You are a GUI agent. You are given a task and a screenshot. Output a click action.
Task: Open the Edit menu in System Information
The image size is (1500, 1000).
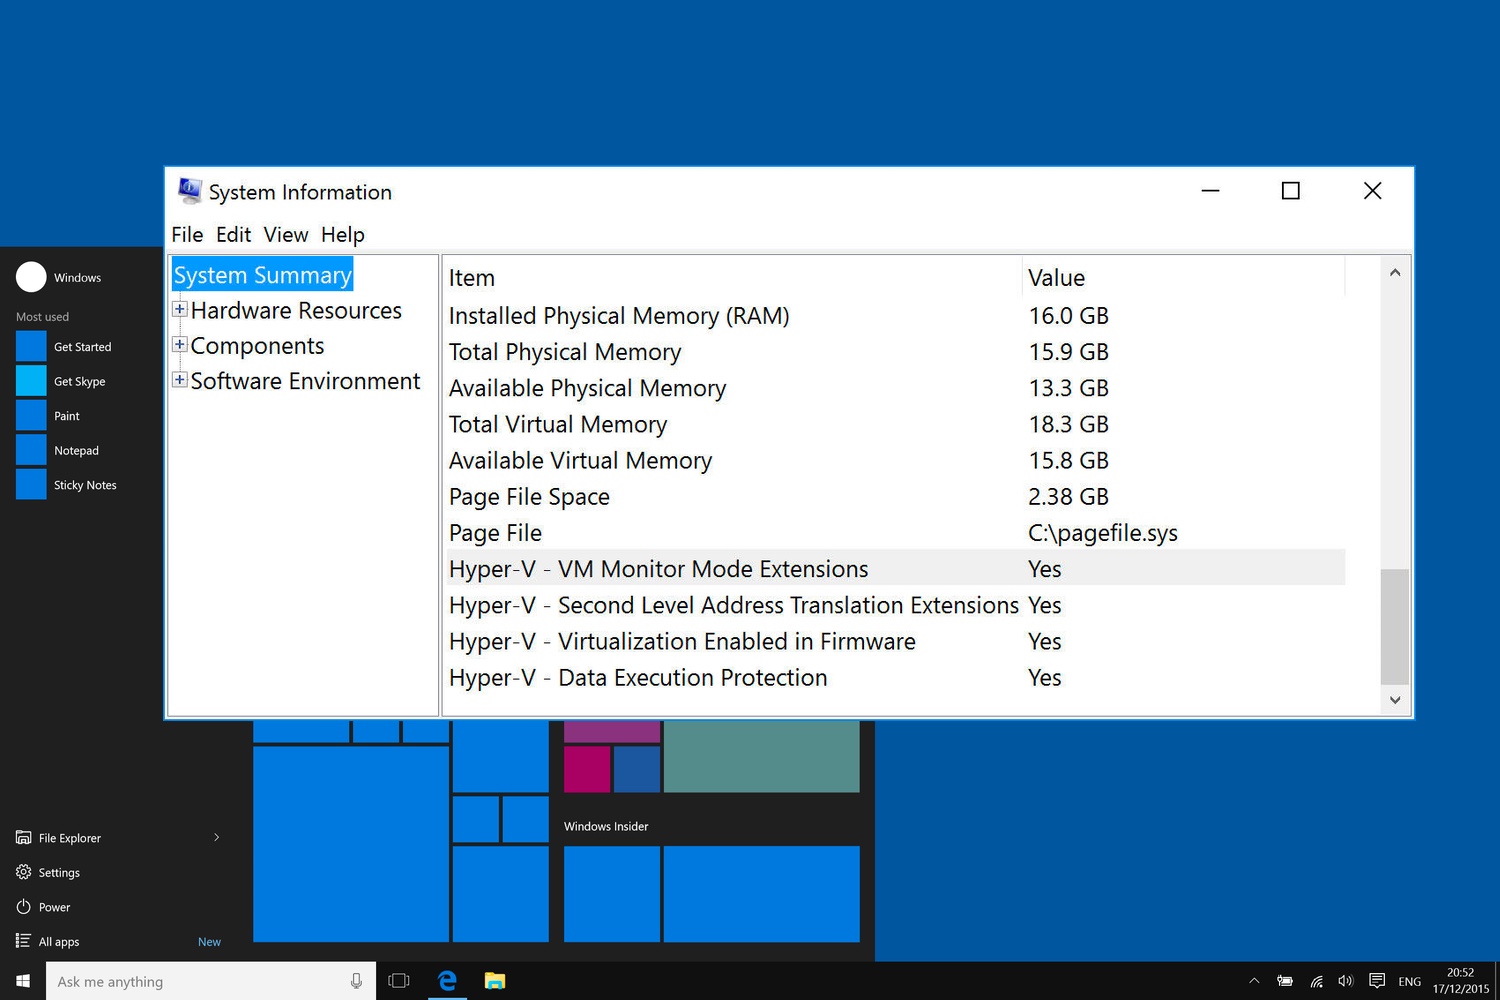tap(233, 235)
